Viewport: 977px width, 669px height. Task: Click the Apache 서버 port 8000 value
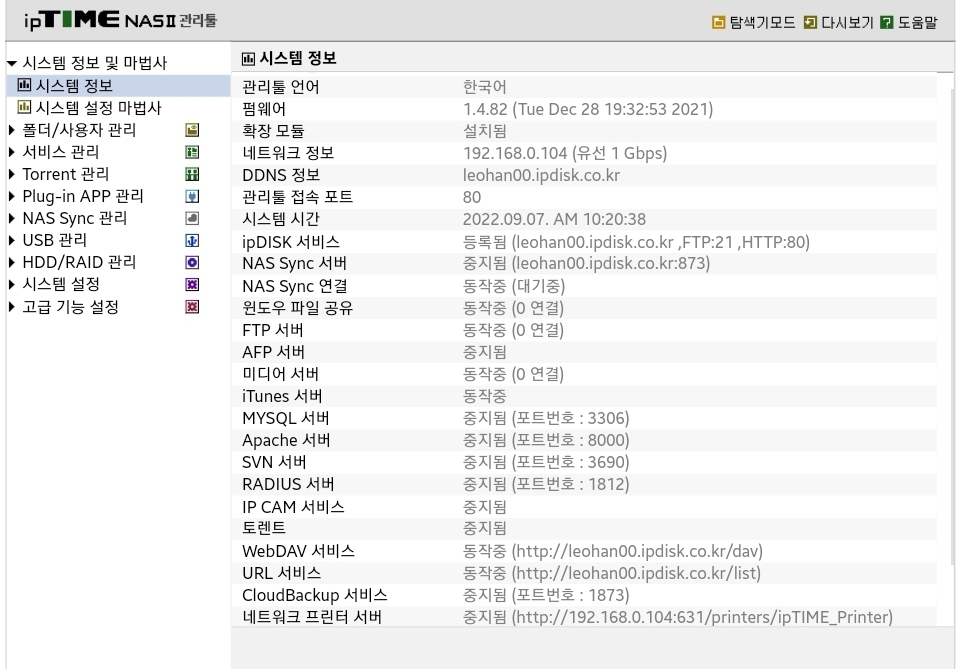point(546,440)
